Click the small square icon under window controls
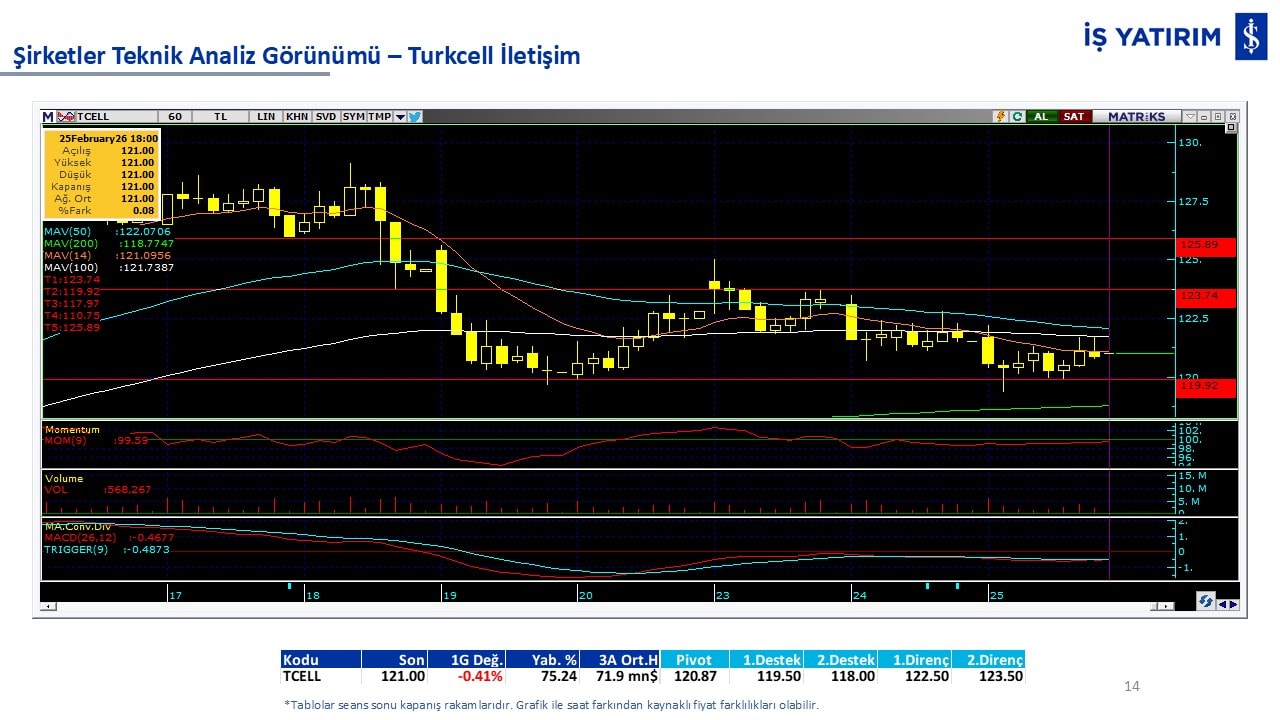 pyautogui.click(x=1230, y=128)
